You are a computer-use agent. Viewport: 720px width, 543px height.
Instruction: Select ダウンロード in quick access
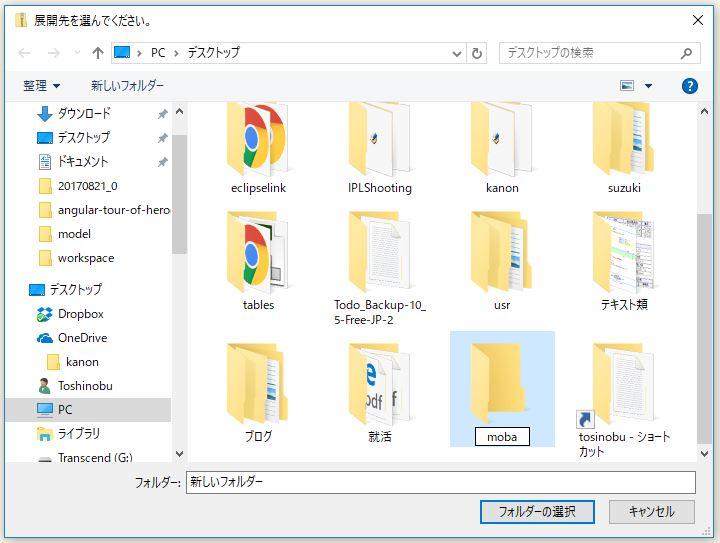click(x=85, y=113)
